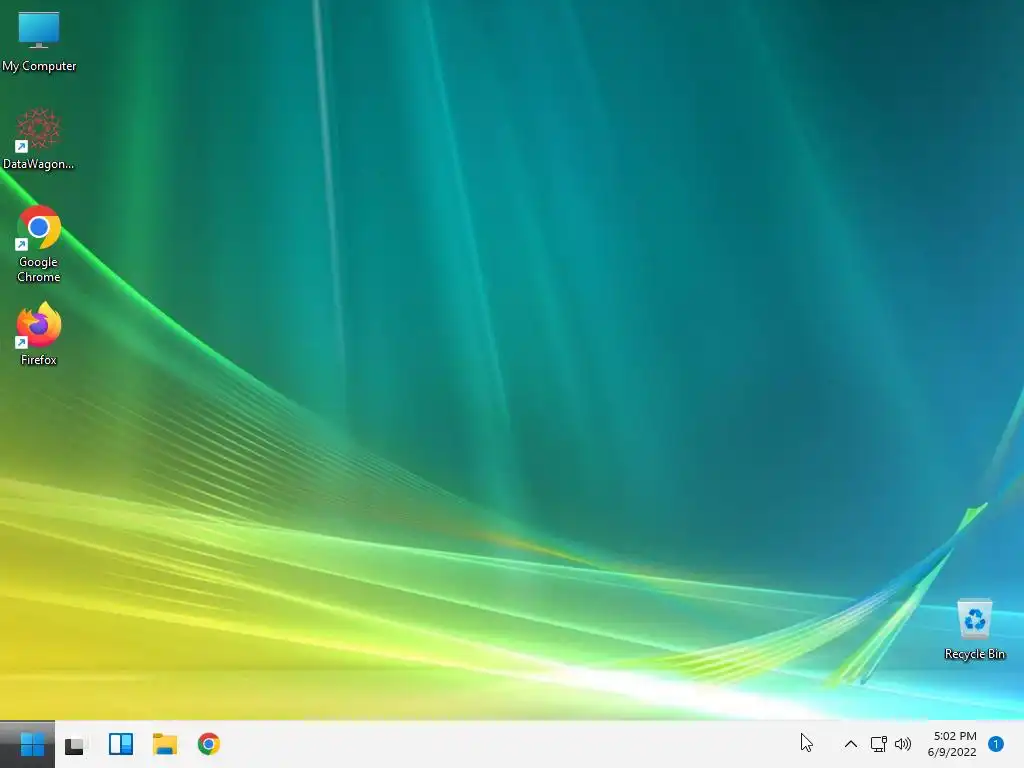Screen dimensions: 1024x768
Task: Open the Widgets panel on taskbar
Action: 121,744
